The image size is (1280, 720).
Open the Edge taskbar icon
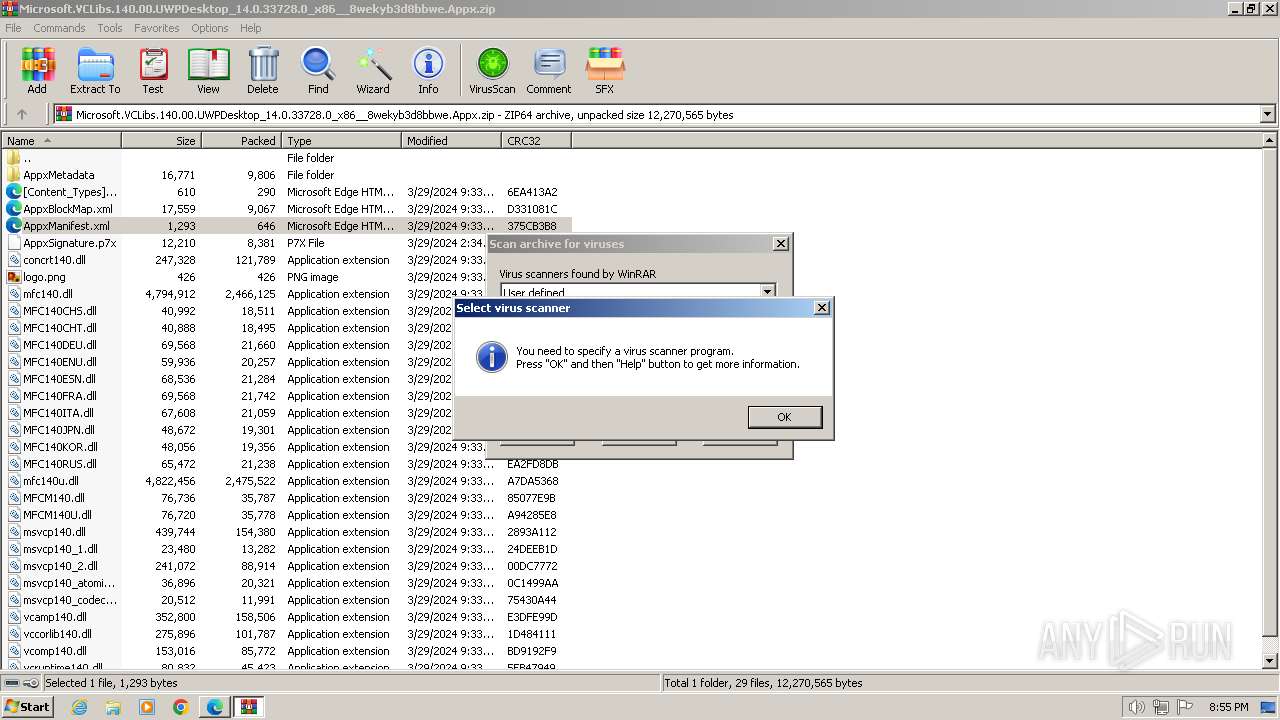click(214, 707)
